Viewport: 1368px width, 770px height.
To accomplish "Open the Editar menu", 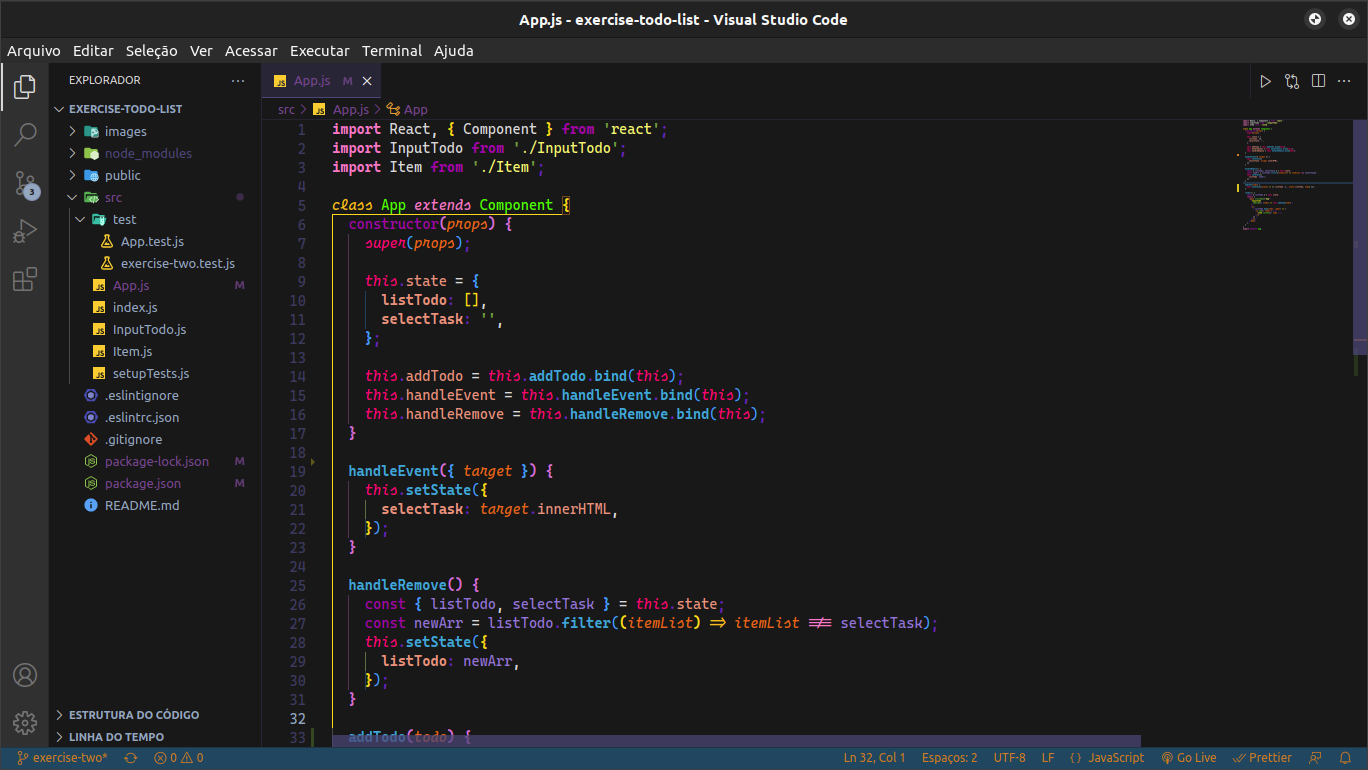I will (93, 50).
